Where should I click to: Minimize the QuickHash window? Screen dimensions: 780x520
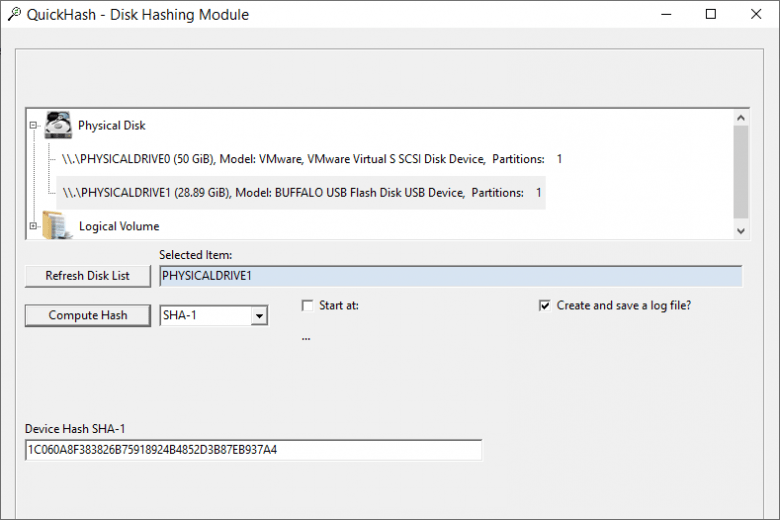666,14
